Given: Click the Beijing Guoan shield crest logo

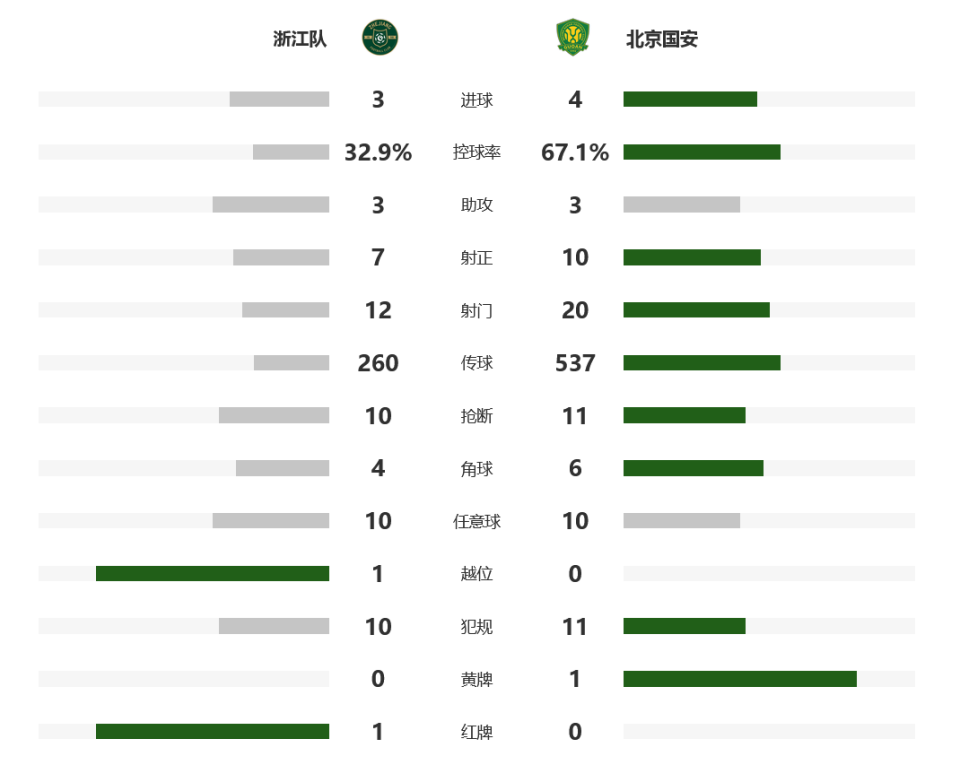Looking at the screenshot, I should click(572, 38).
